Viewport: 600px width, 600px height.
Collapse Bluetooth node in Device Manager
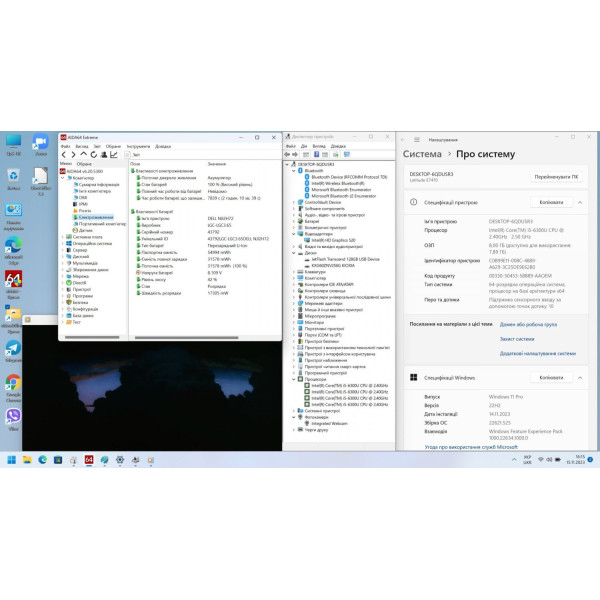(x=294, y=171)
